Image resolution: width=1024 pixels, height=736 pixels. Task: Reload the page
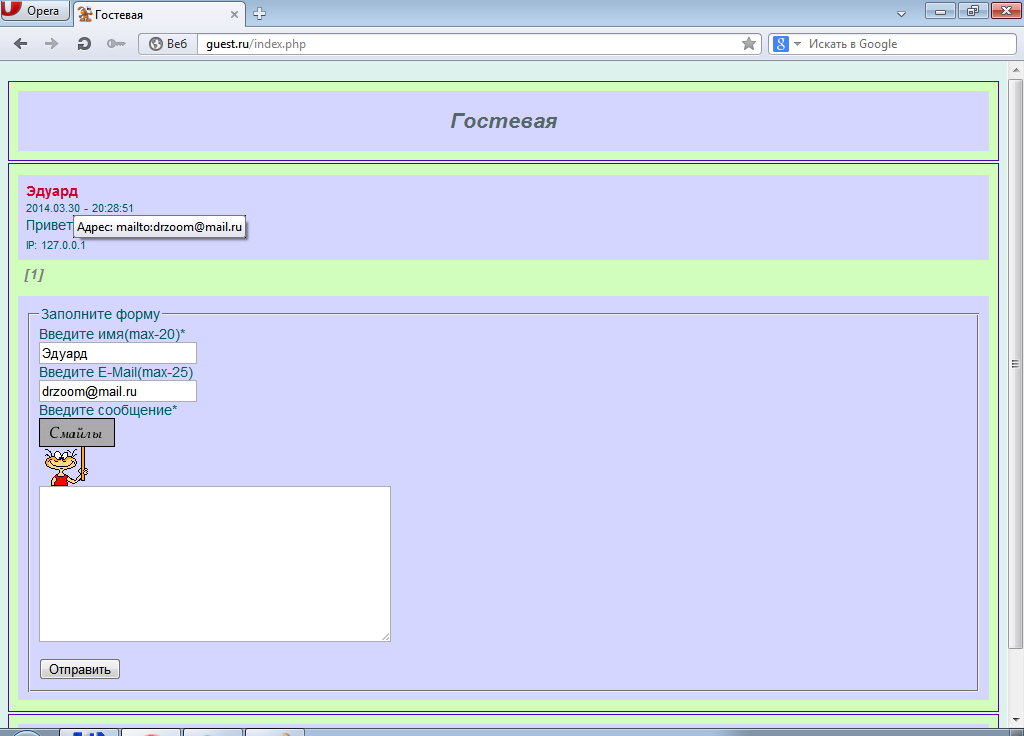click(x=84, y=44)
